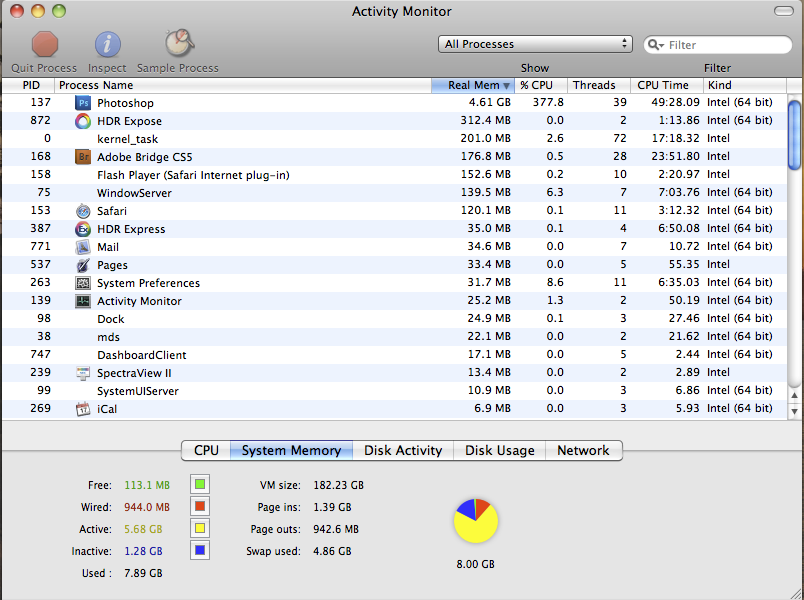Click the 113.1 MB free memory value

click(x=147, y=485)
